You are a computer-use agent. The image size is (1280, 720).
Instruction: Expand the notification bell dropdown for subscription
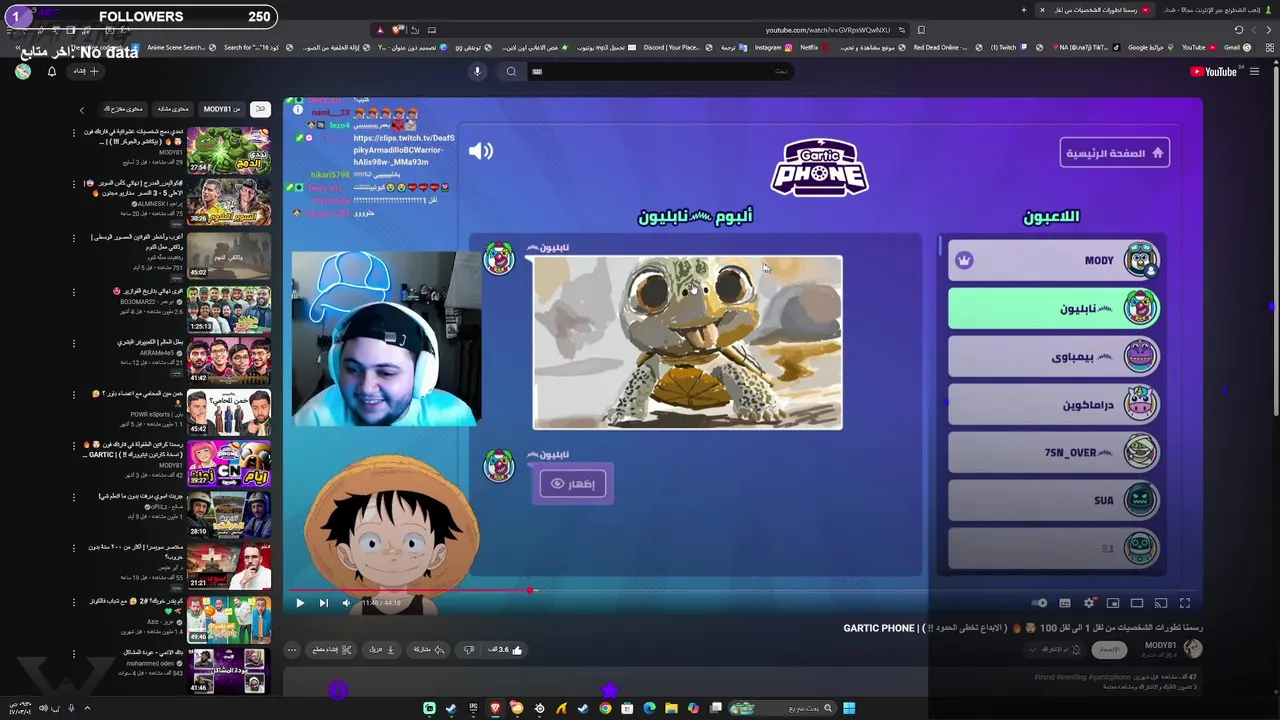1054,649
